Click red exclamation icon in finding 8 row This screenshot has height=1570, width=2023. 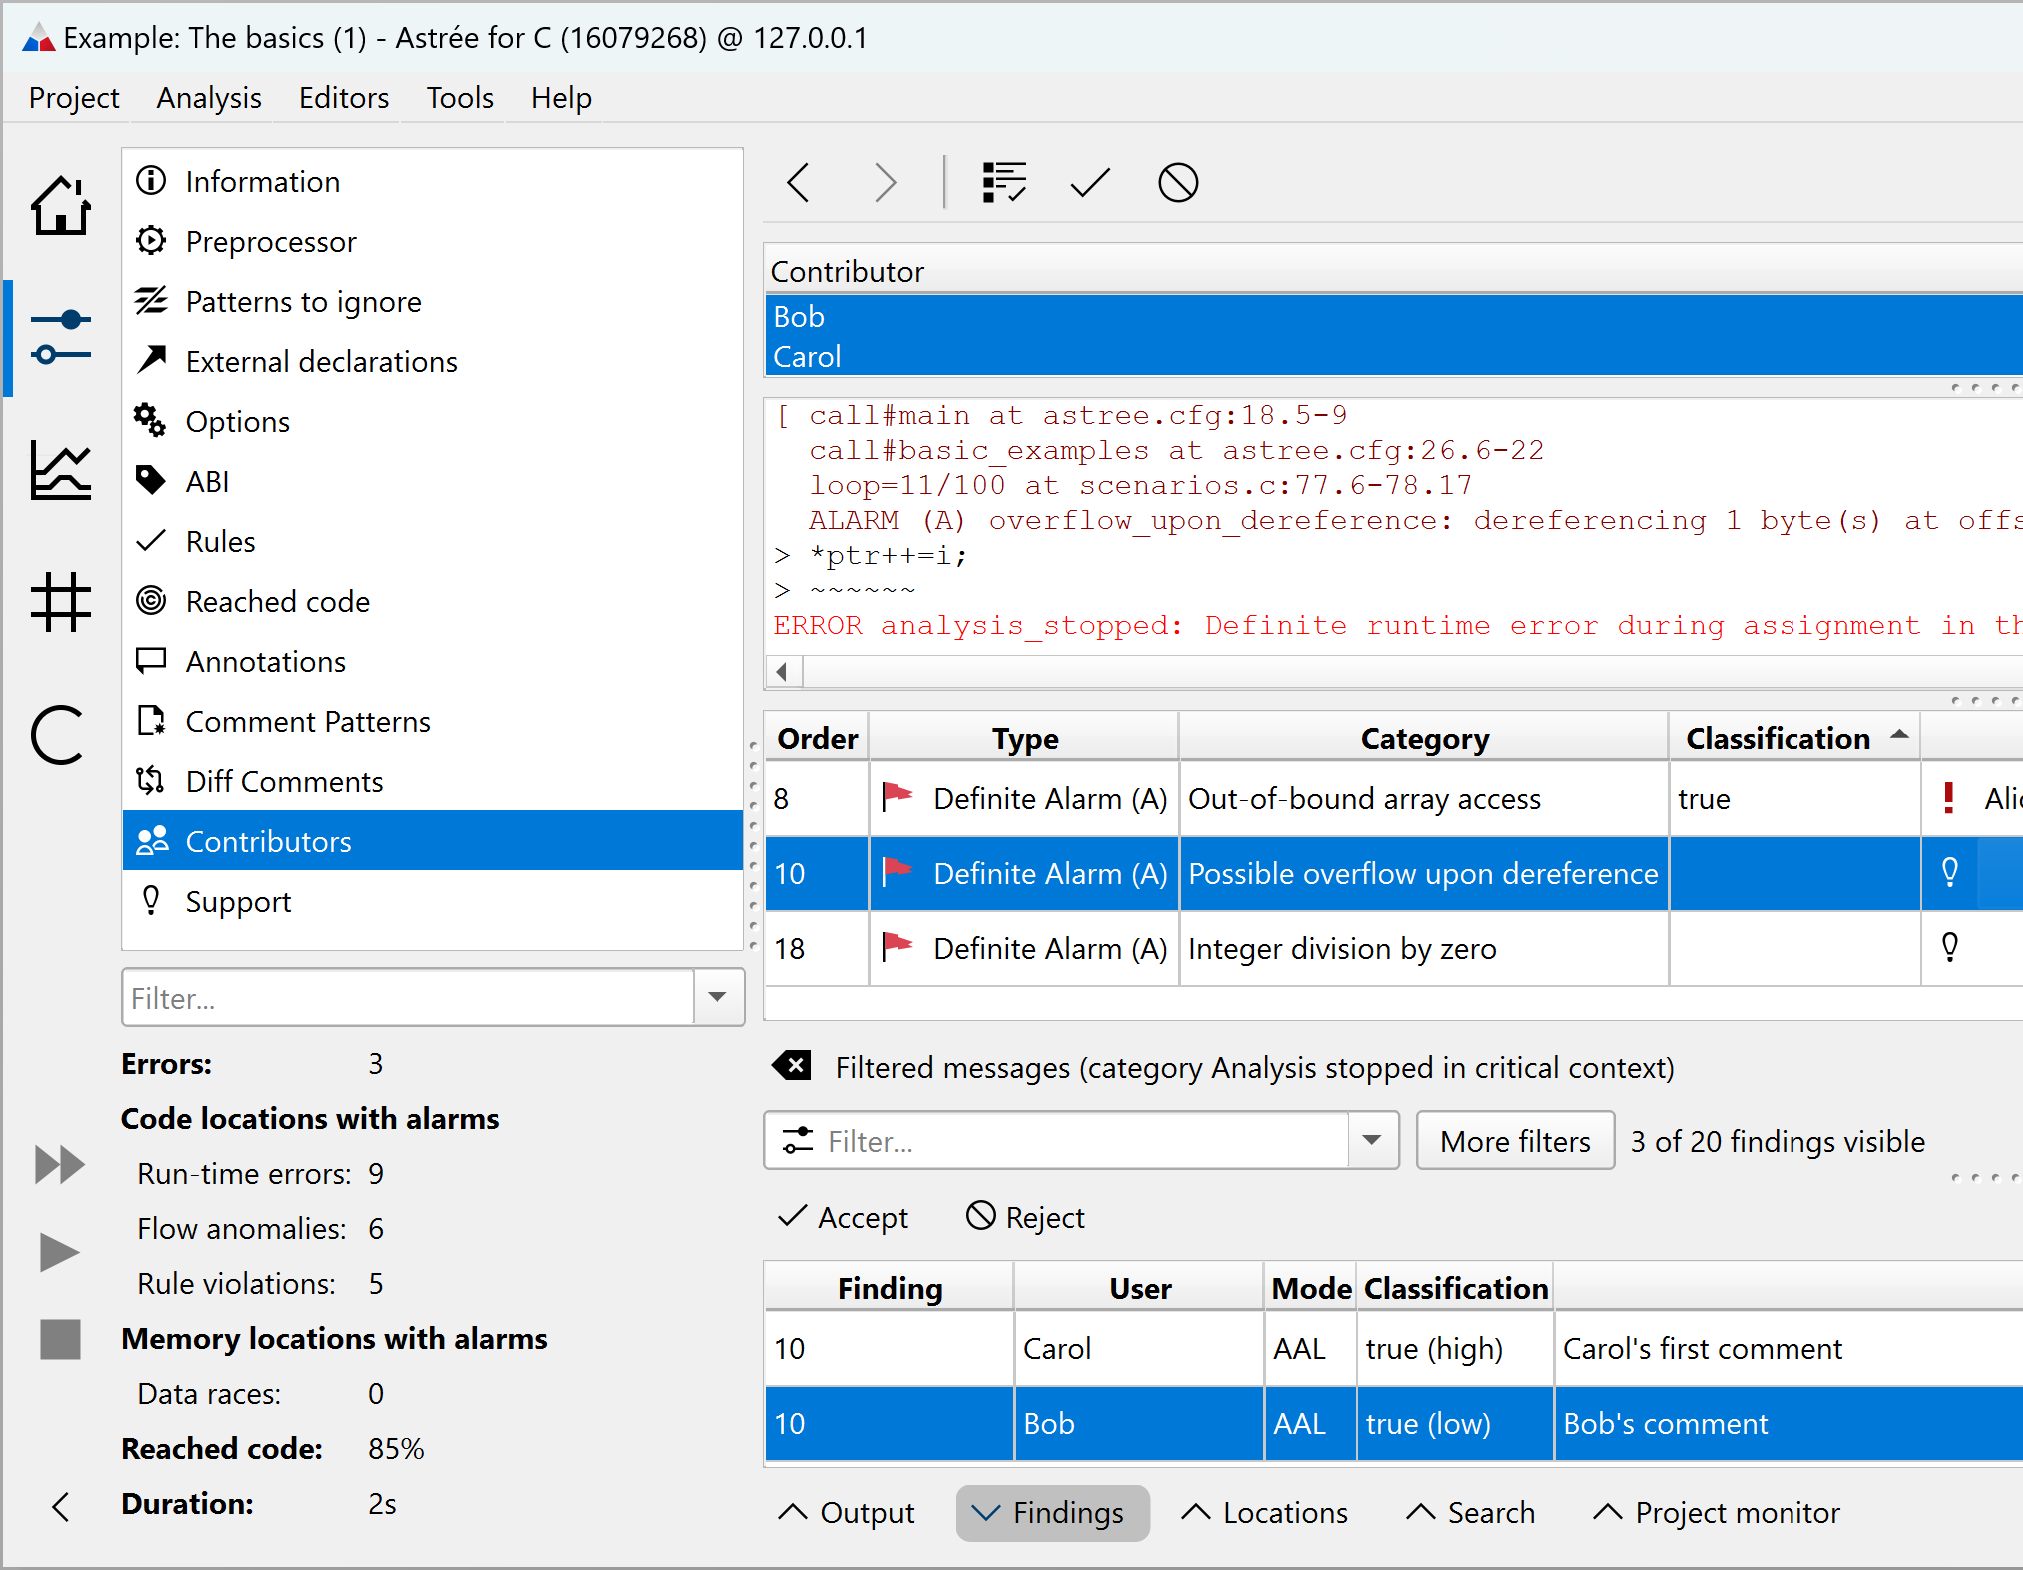coord(1948,797)
